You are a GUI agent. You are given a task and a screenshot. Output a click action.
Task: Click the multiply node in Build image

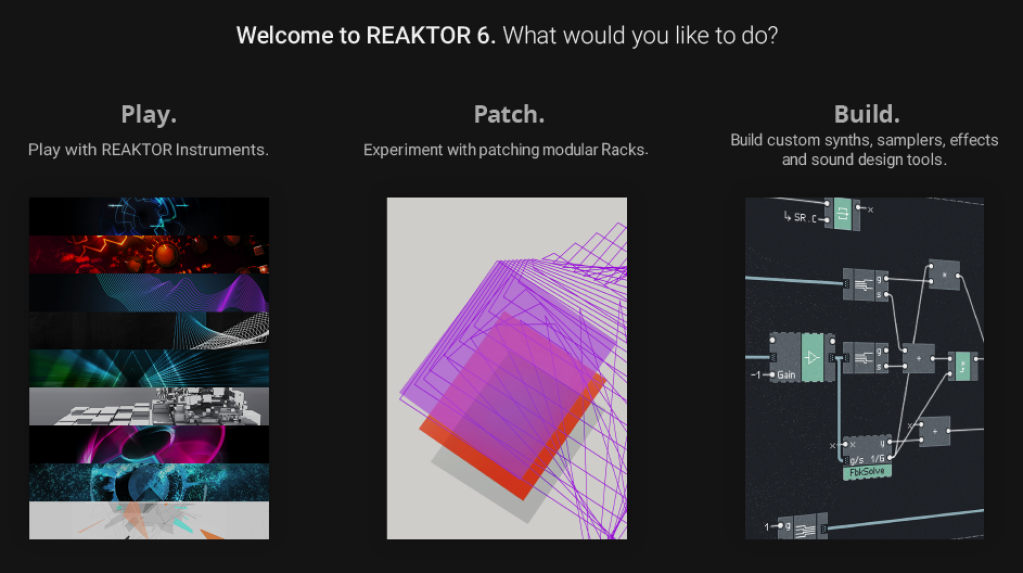click(x=943, y=274)
